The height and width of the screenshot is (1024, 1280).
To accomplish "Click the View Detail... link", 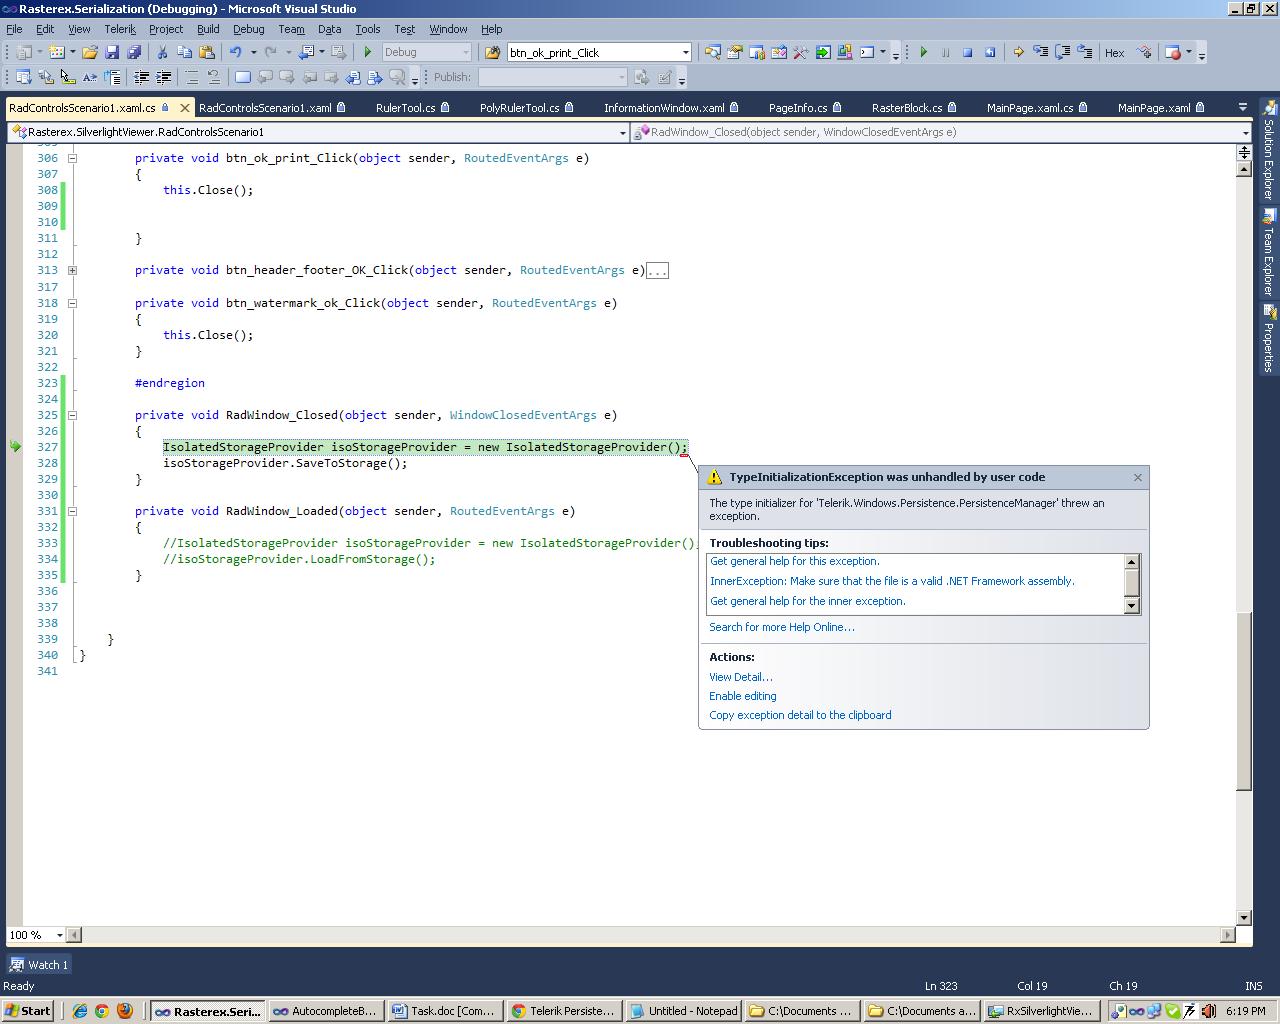I will point(740,677).
